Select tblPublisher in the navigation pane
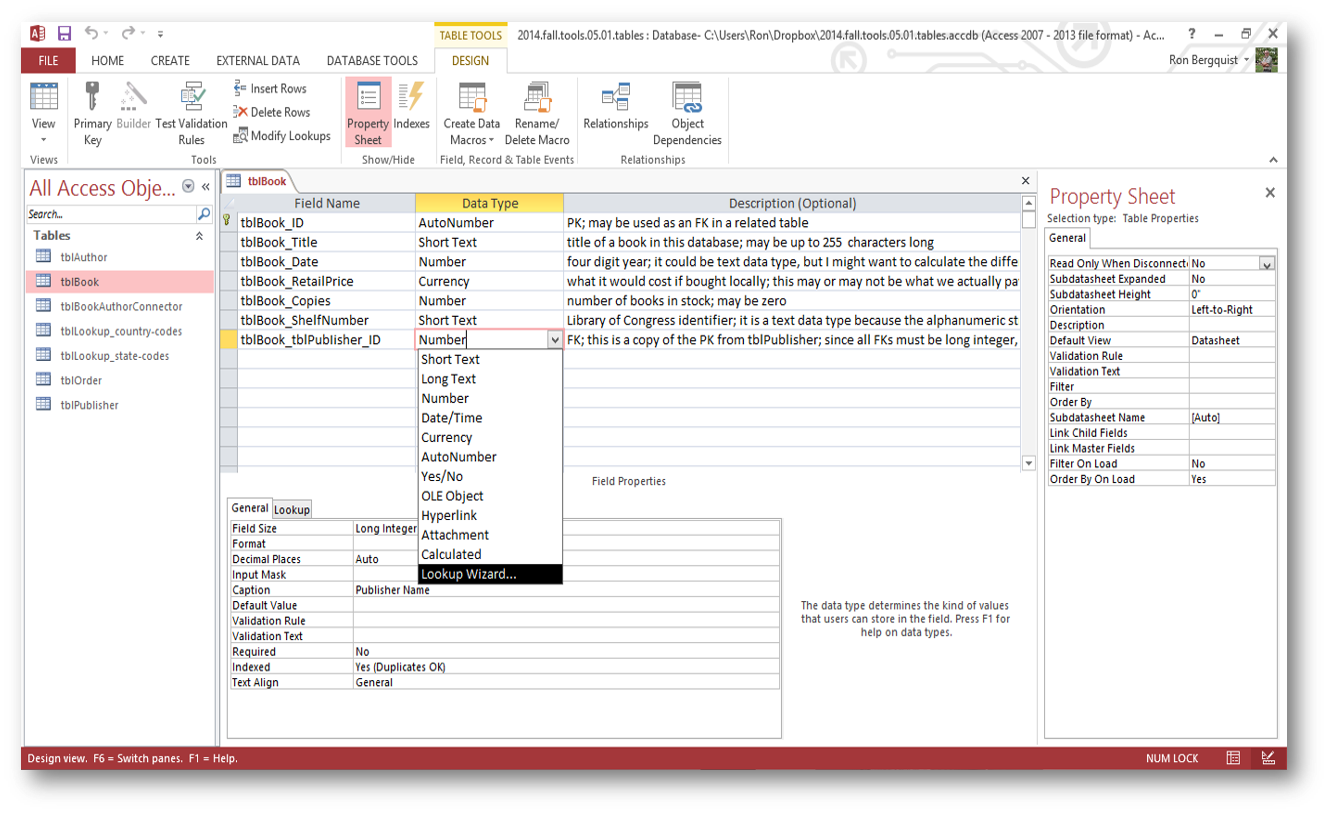The height and width of the screenshot is (813, 1328). tap(89, 405)
